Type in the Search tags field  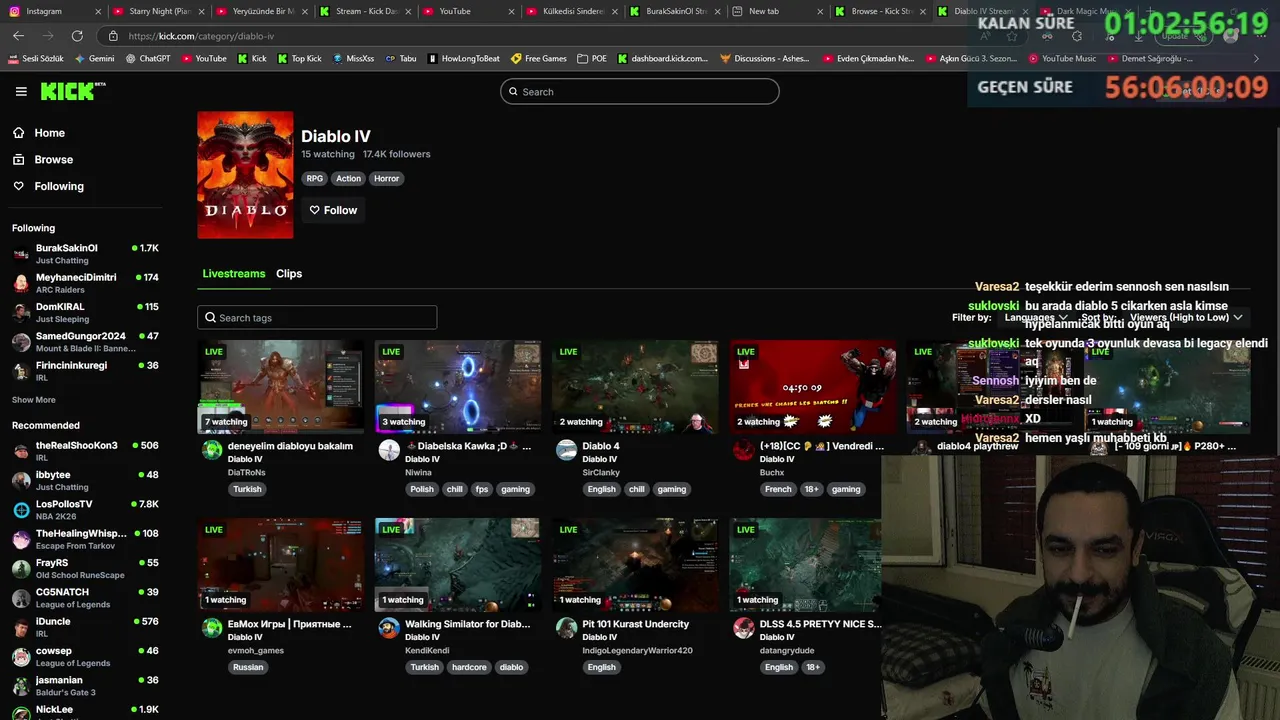[317, 318]
